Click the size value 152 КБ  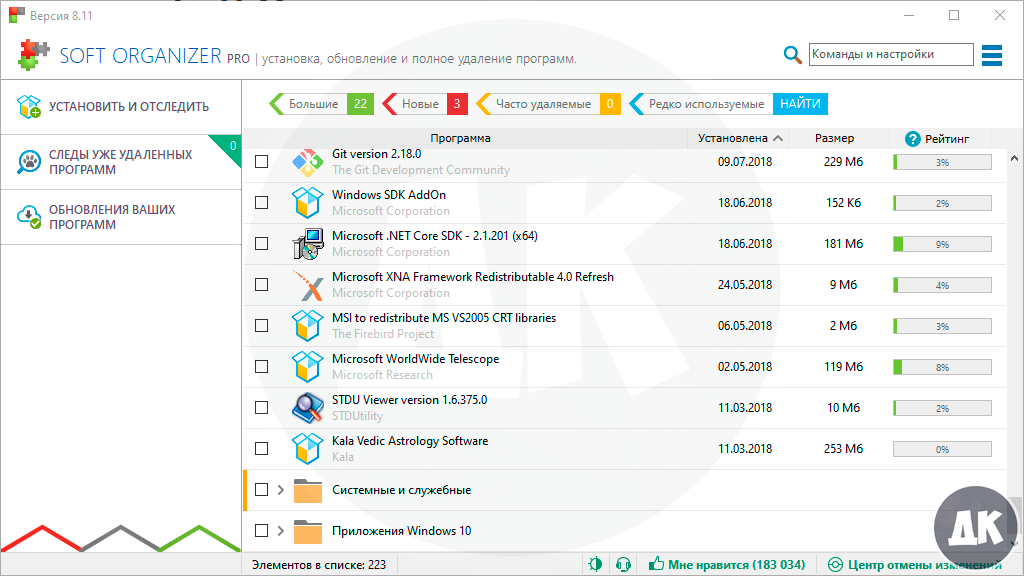843,202
